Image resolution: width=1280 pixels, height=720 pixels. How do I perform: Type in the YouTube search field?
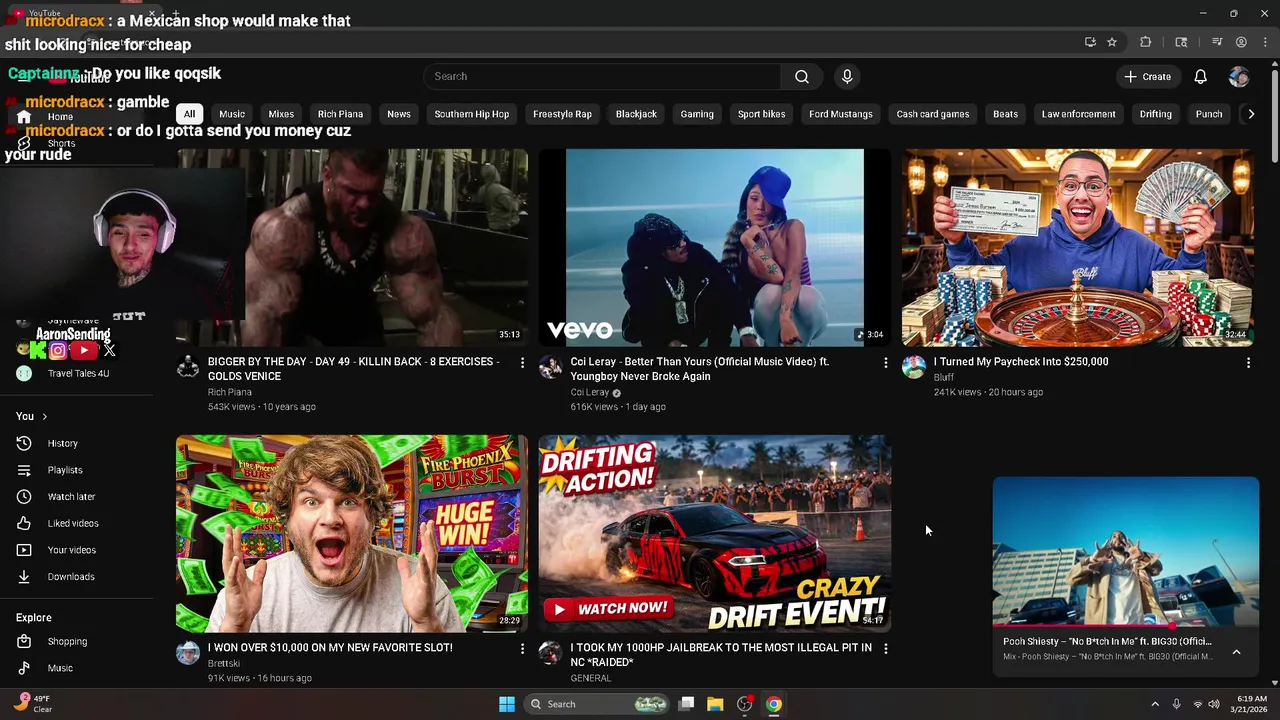click(x=603, y=76)
